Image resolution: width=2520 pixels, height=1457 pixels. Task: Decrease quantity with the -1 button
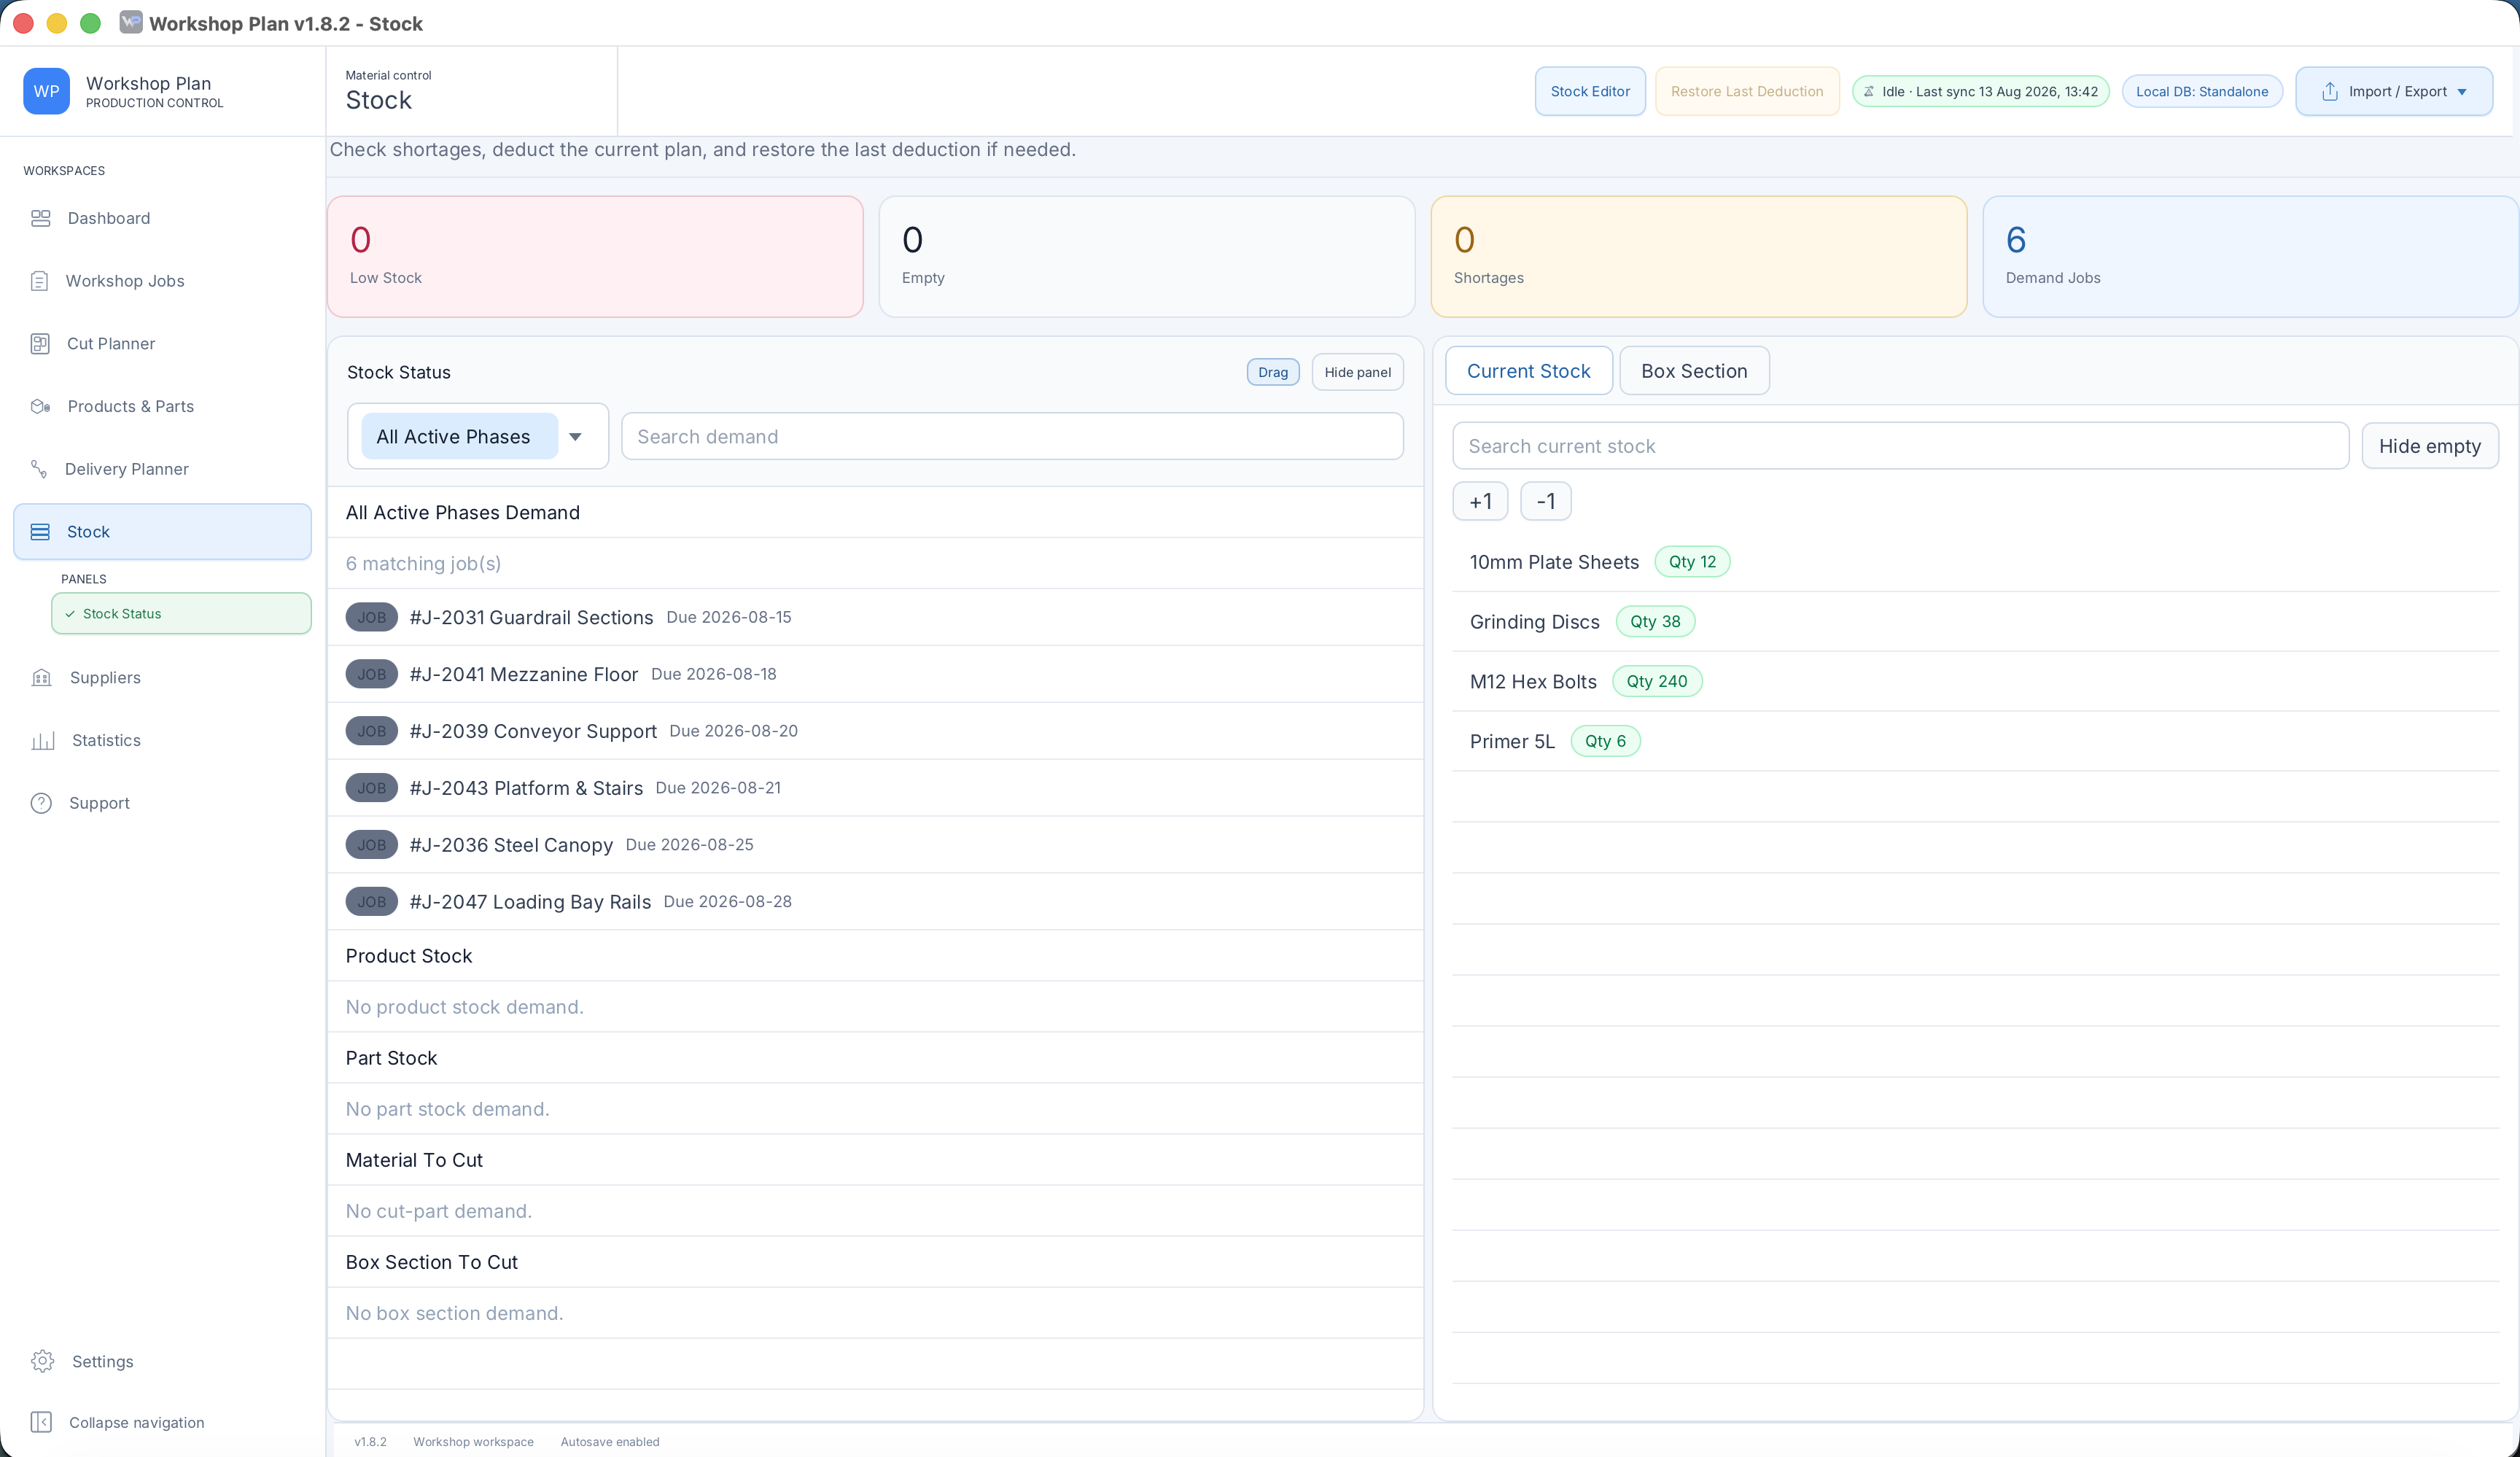point(1546,501)
